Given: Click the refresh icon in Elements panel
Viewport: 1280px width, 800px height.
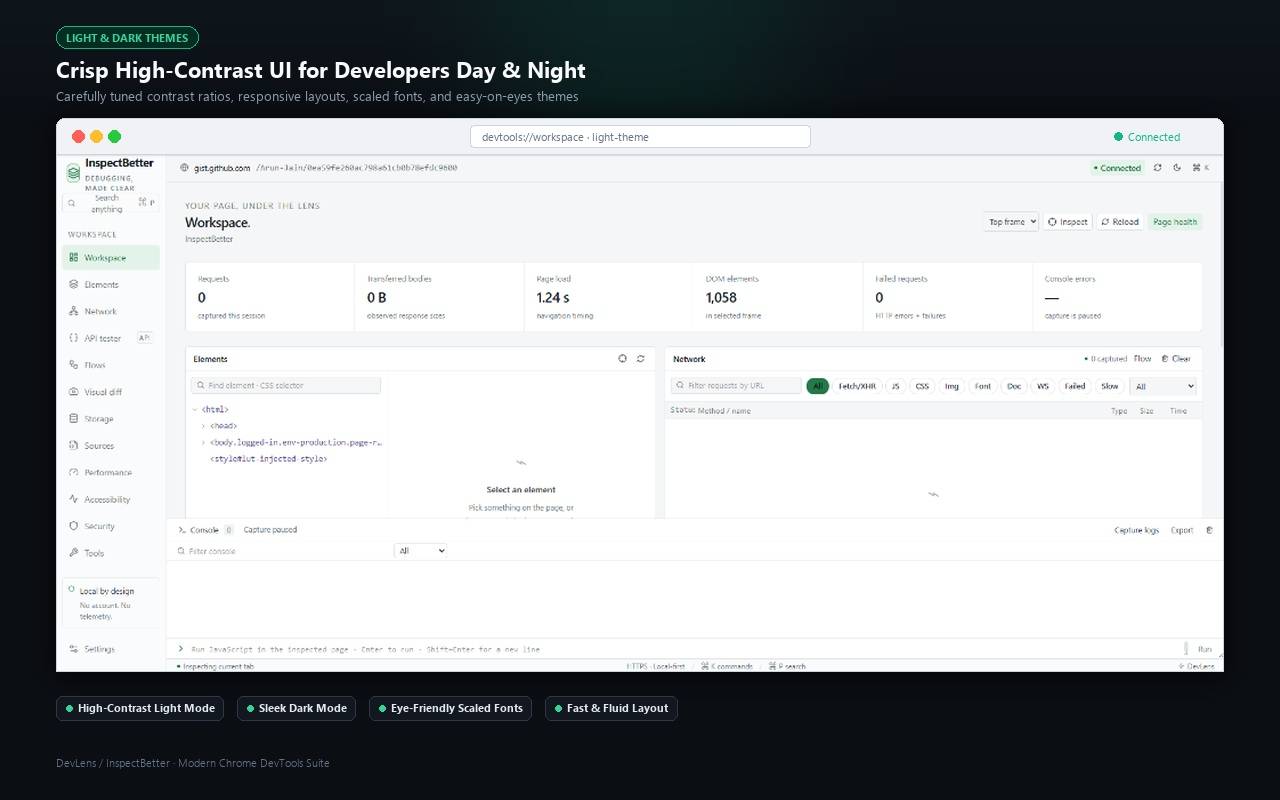Looking at the screenshot, I should click(641, 358).
